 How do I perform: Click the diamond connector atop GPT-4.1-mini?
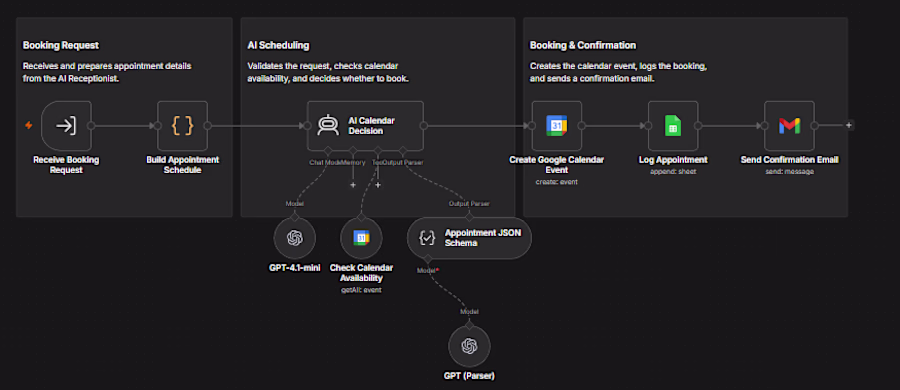tap(294, 217)
